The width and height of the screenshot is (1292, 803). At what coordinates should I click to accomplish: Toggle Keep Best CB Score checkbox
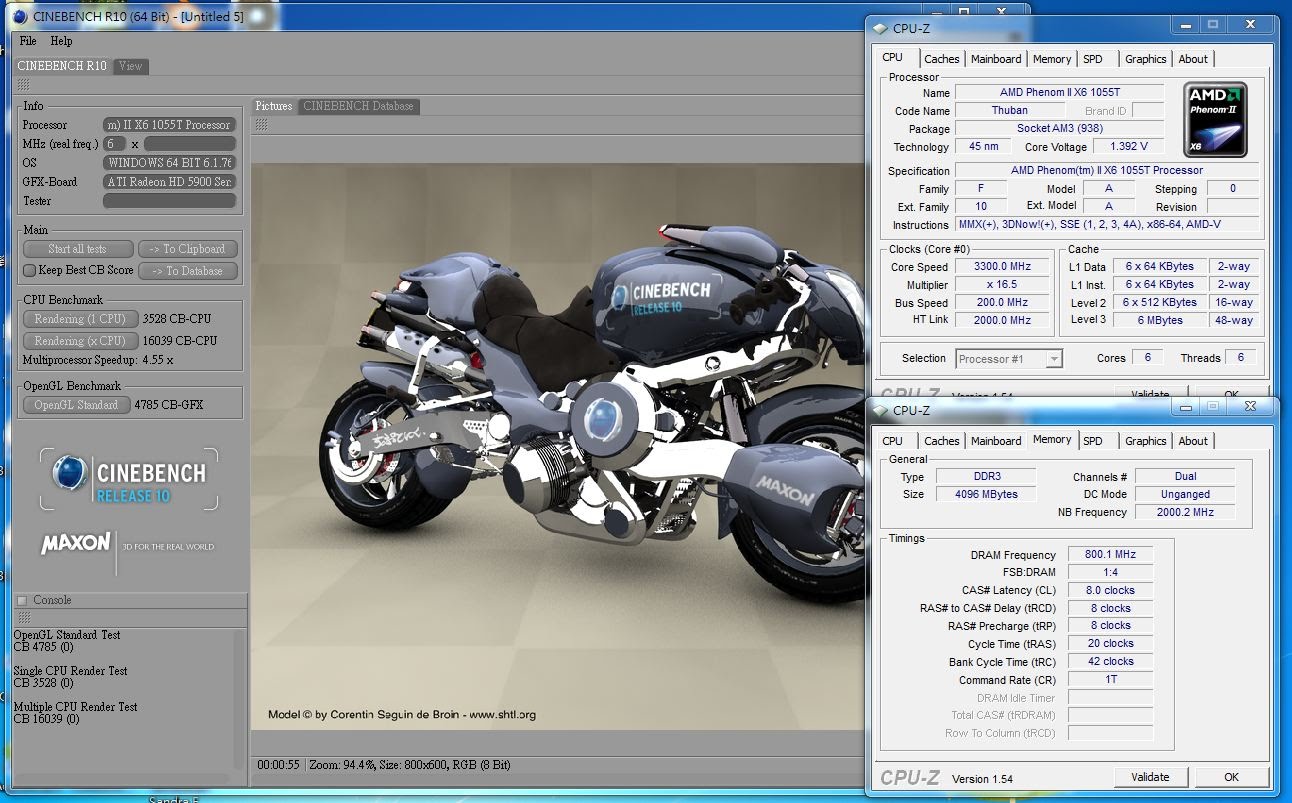tap(29, 271)
